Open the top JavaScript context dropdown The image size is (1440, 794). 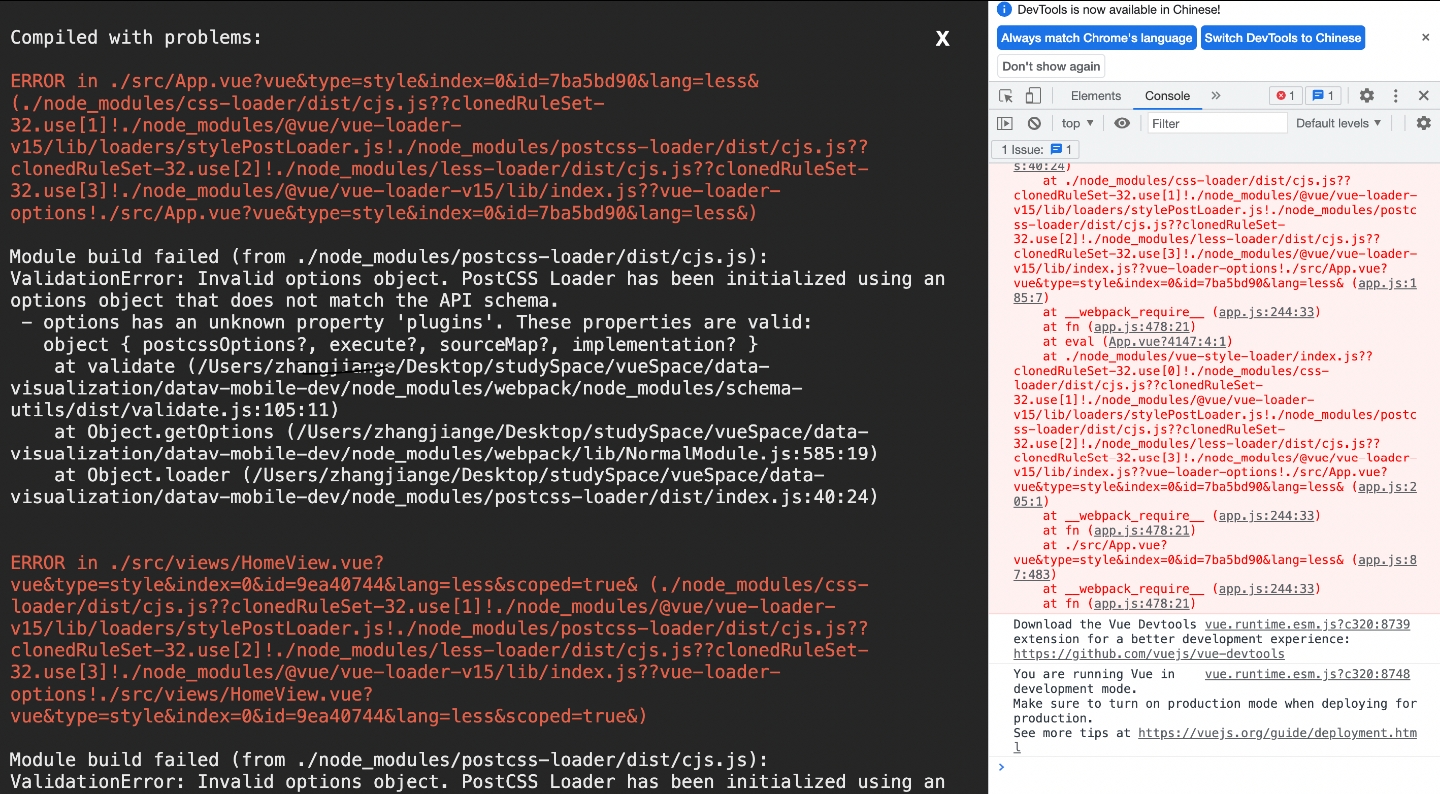tap(1078, 123)
